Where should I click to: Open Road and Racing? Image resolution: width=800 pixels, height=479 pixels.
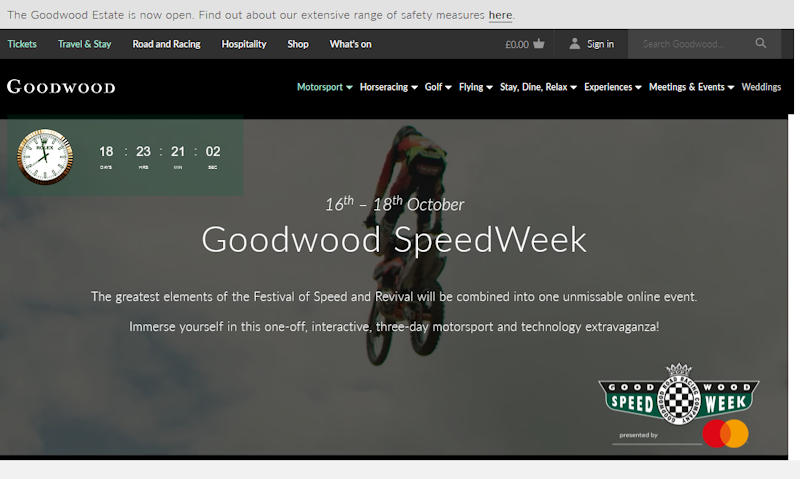(166, 44)
